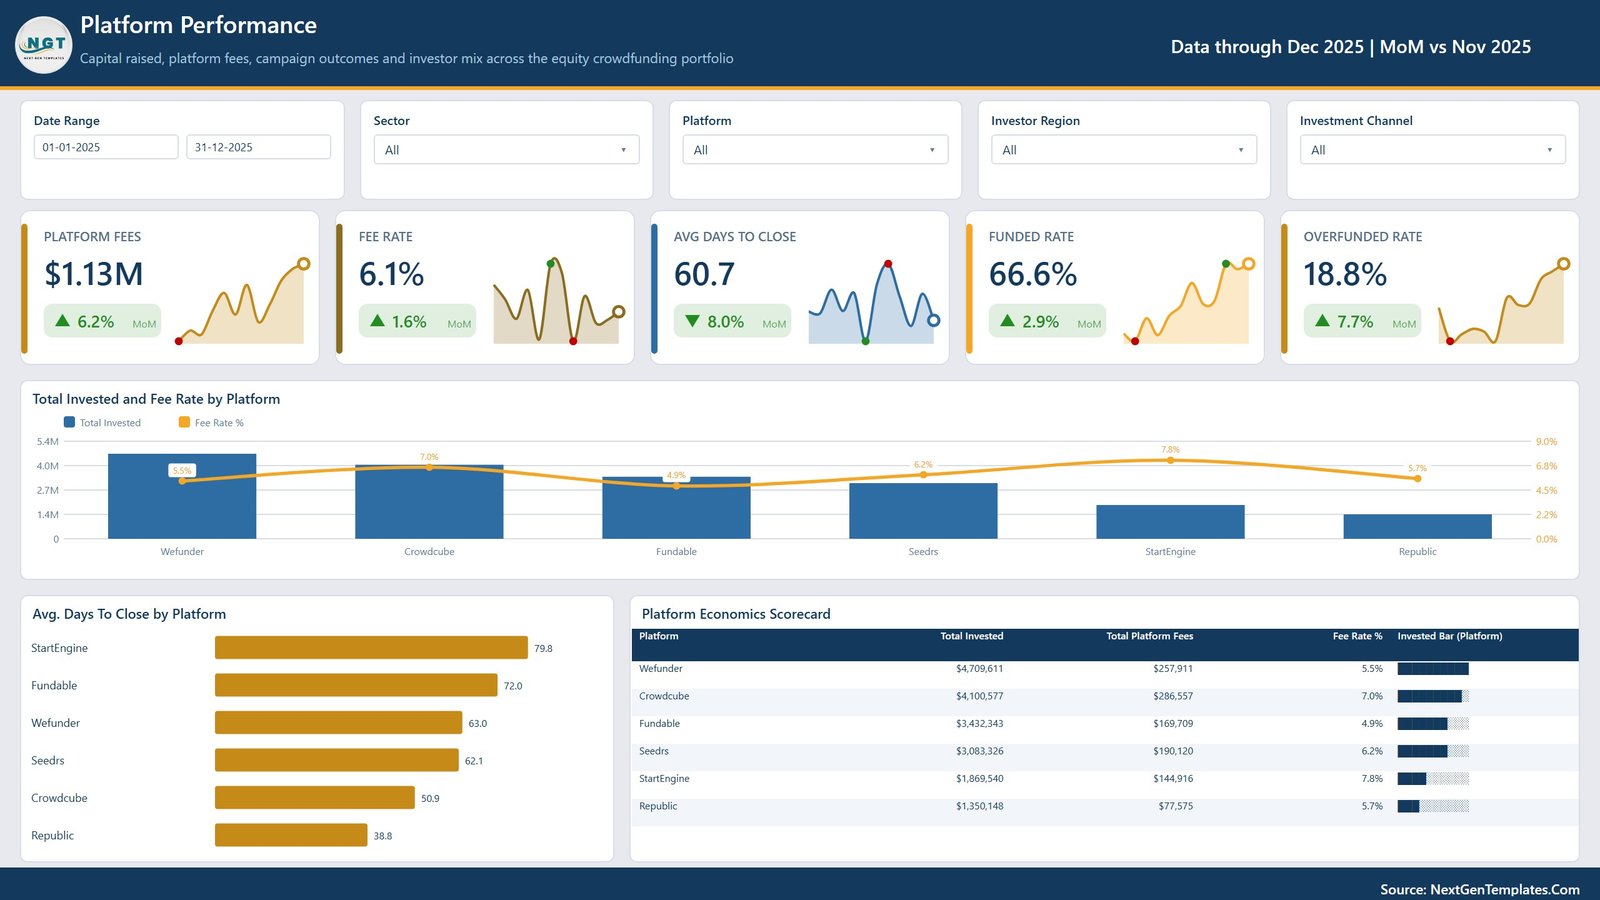The width and height of the screenshot is (1600, 900).
Task: Select the StartEngine bar in combo chart
Action: pos(1170,522)
